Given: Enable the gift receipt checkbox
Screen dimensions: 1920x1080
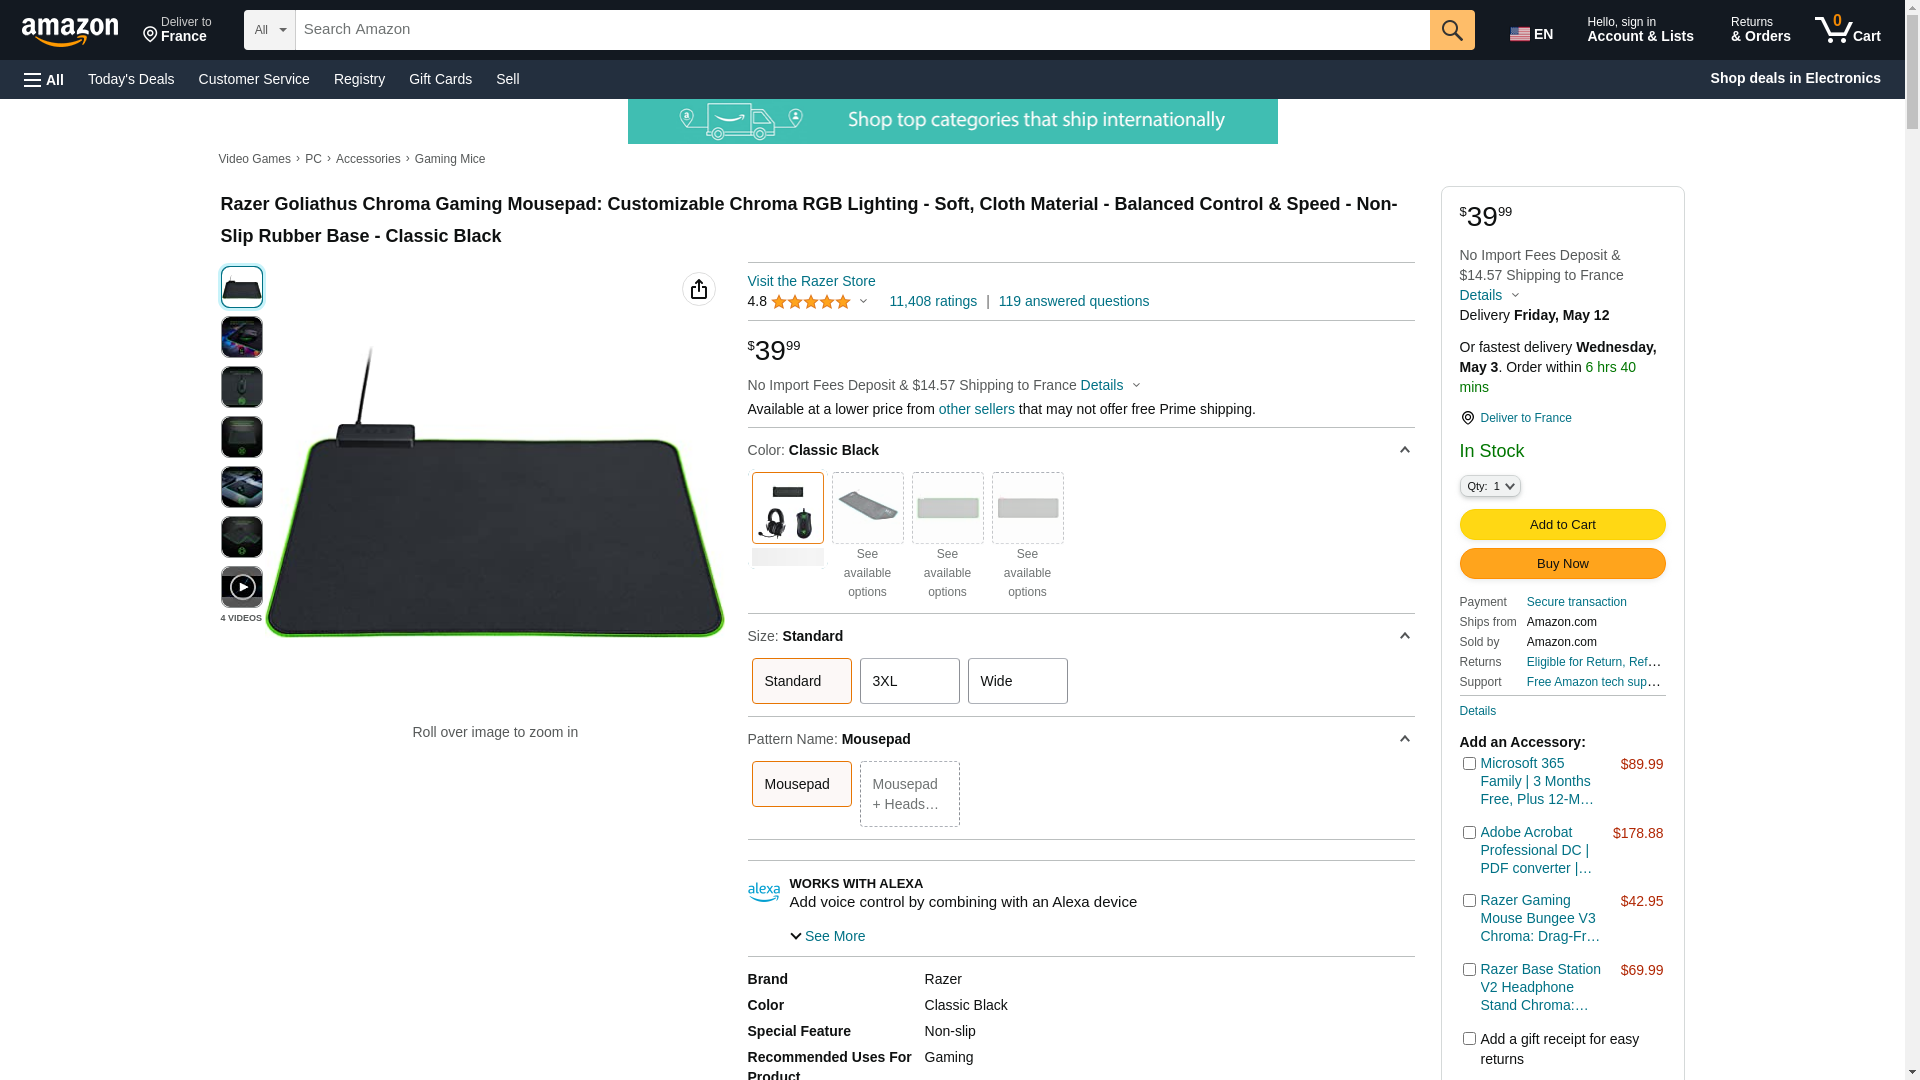Looking at the screenshot, I should (x=1469, y=1039).
